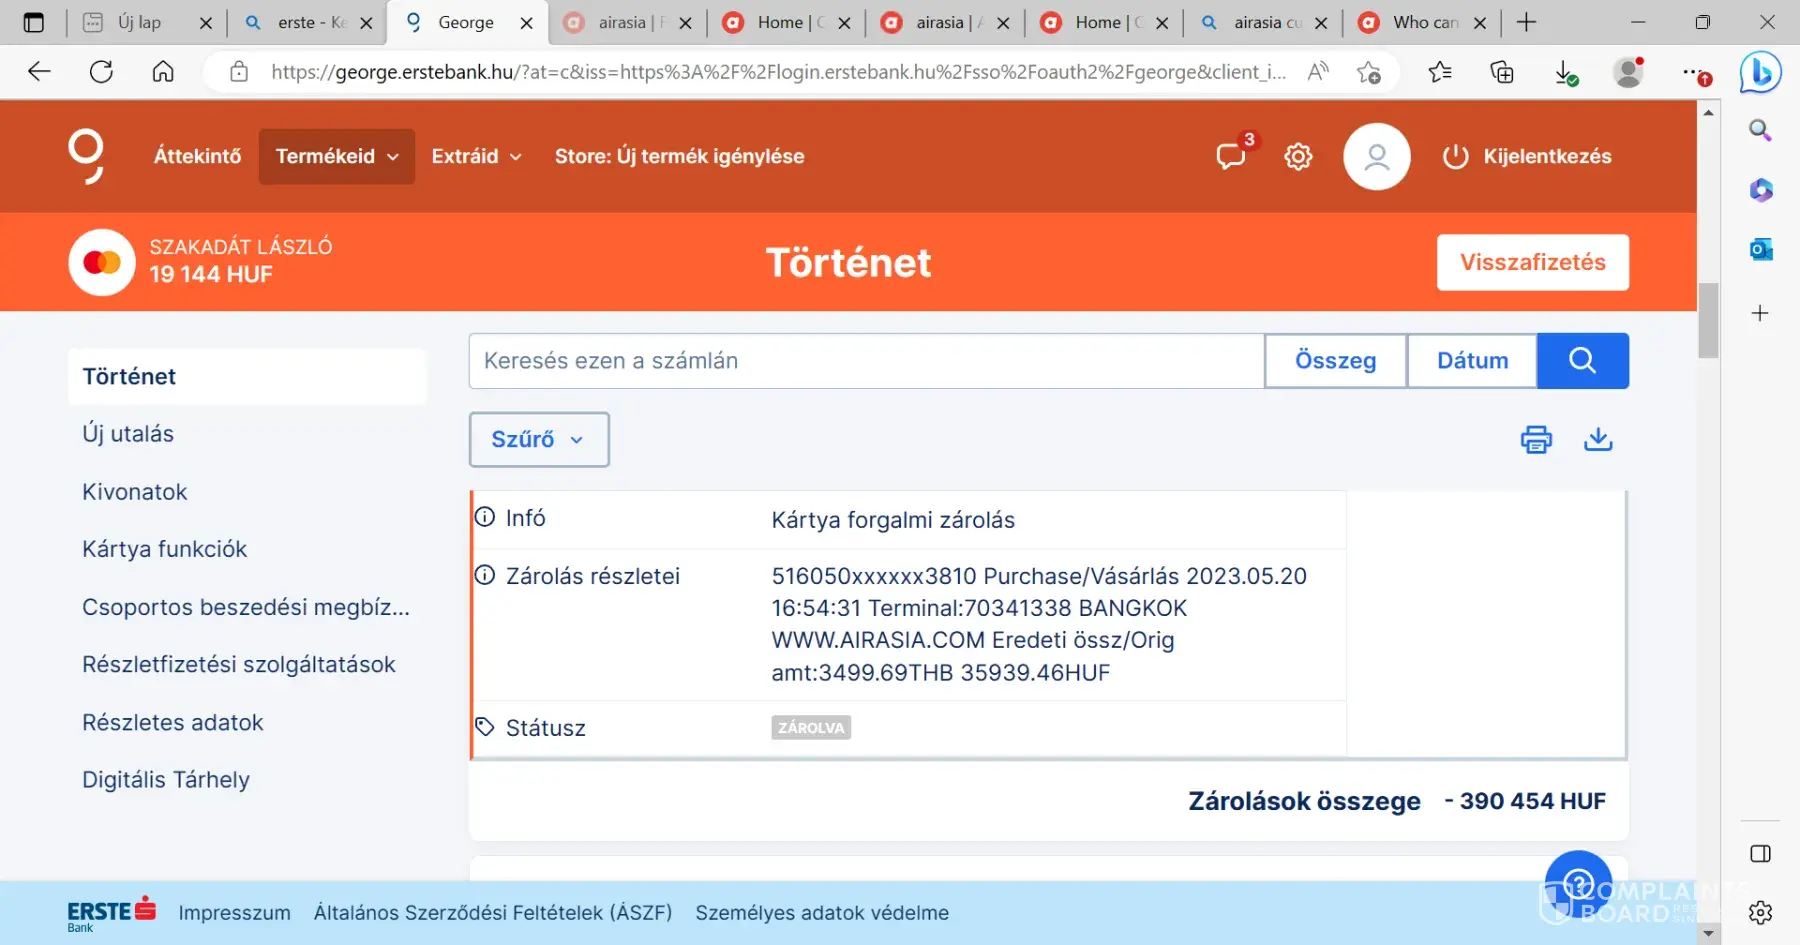Expand the Szűrő filter dropdown
1800x945 pixels.
(x=539, y=439)
